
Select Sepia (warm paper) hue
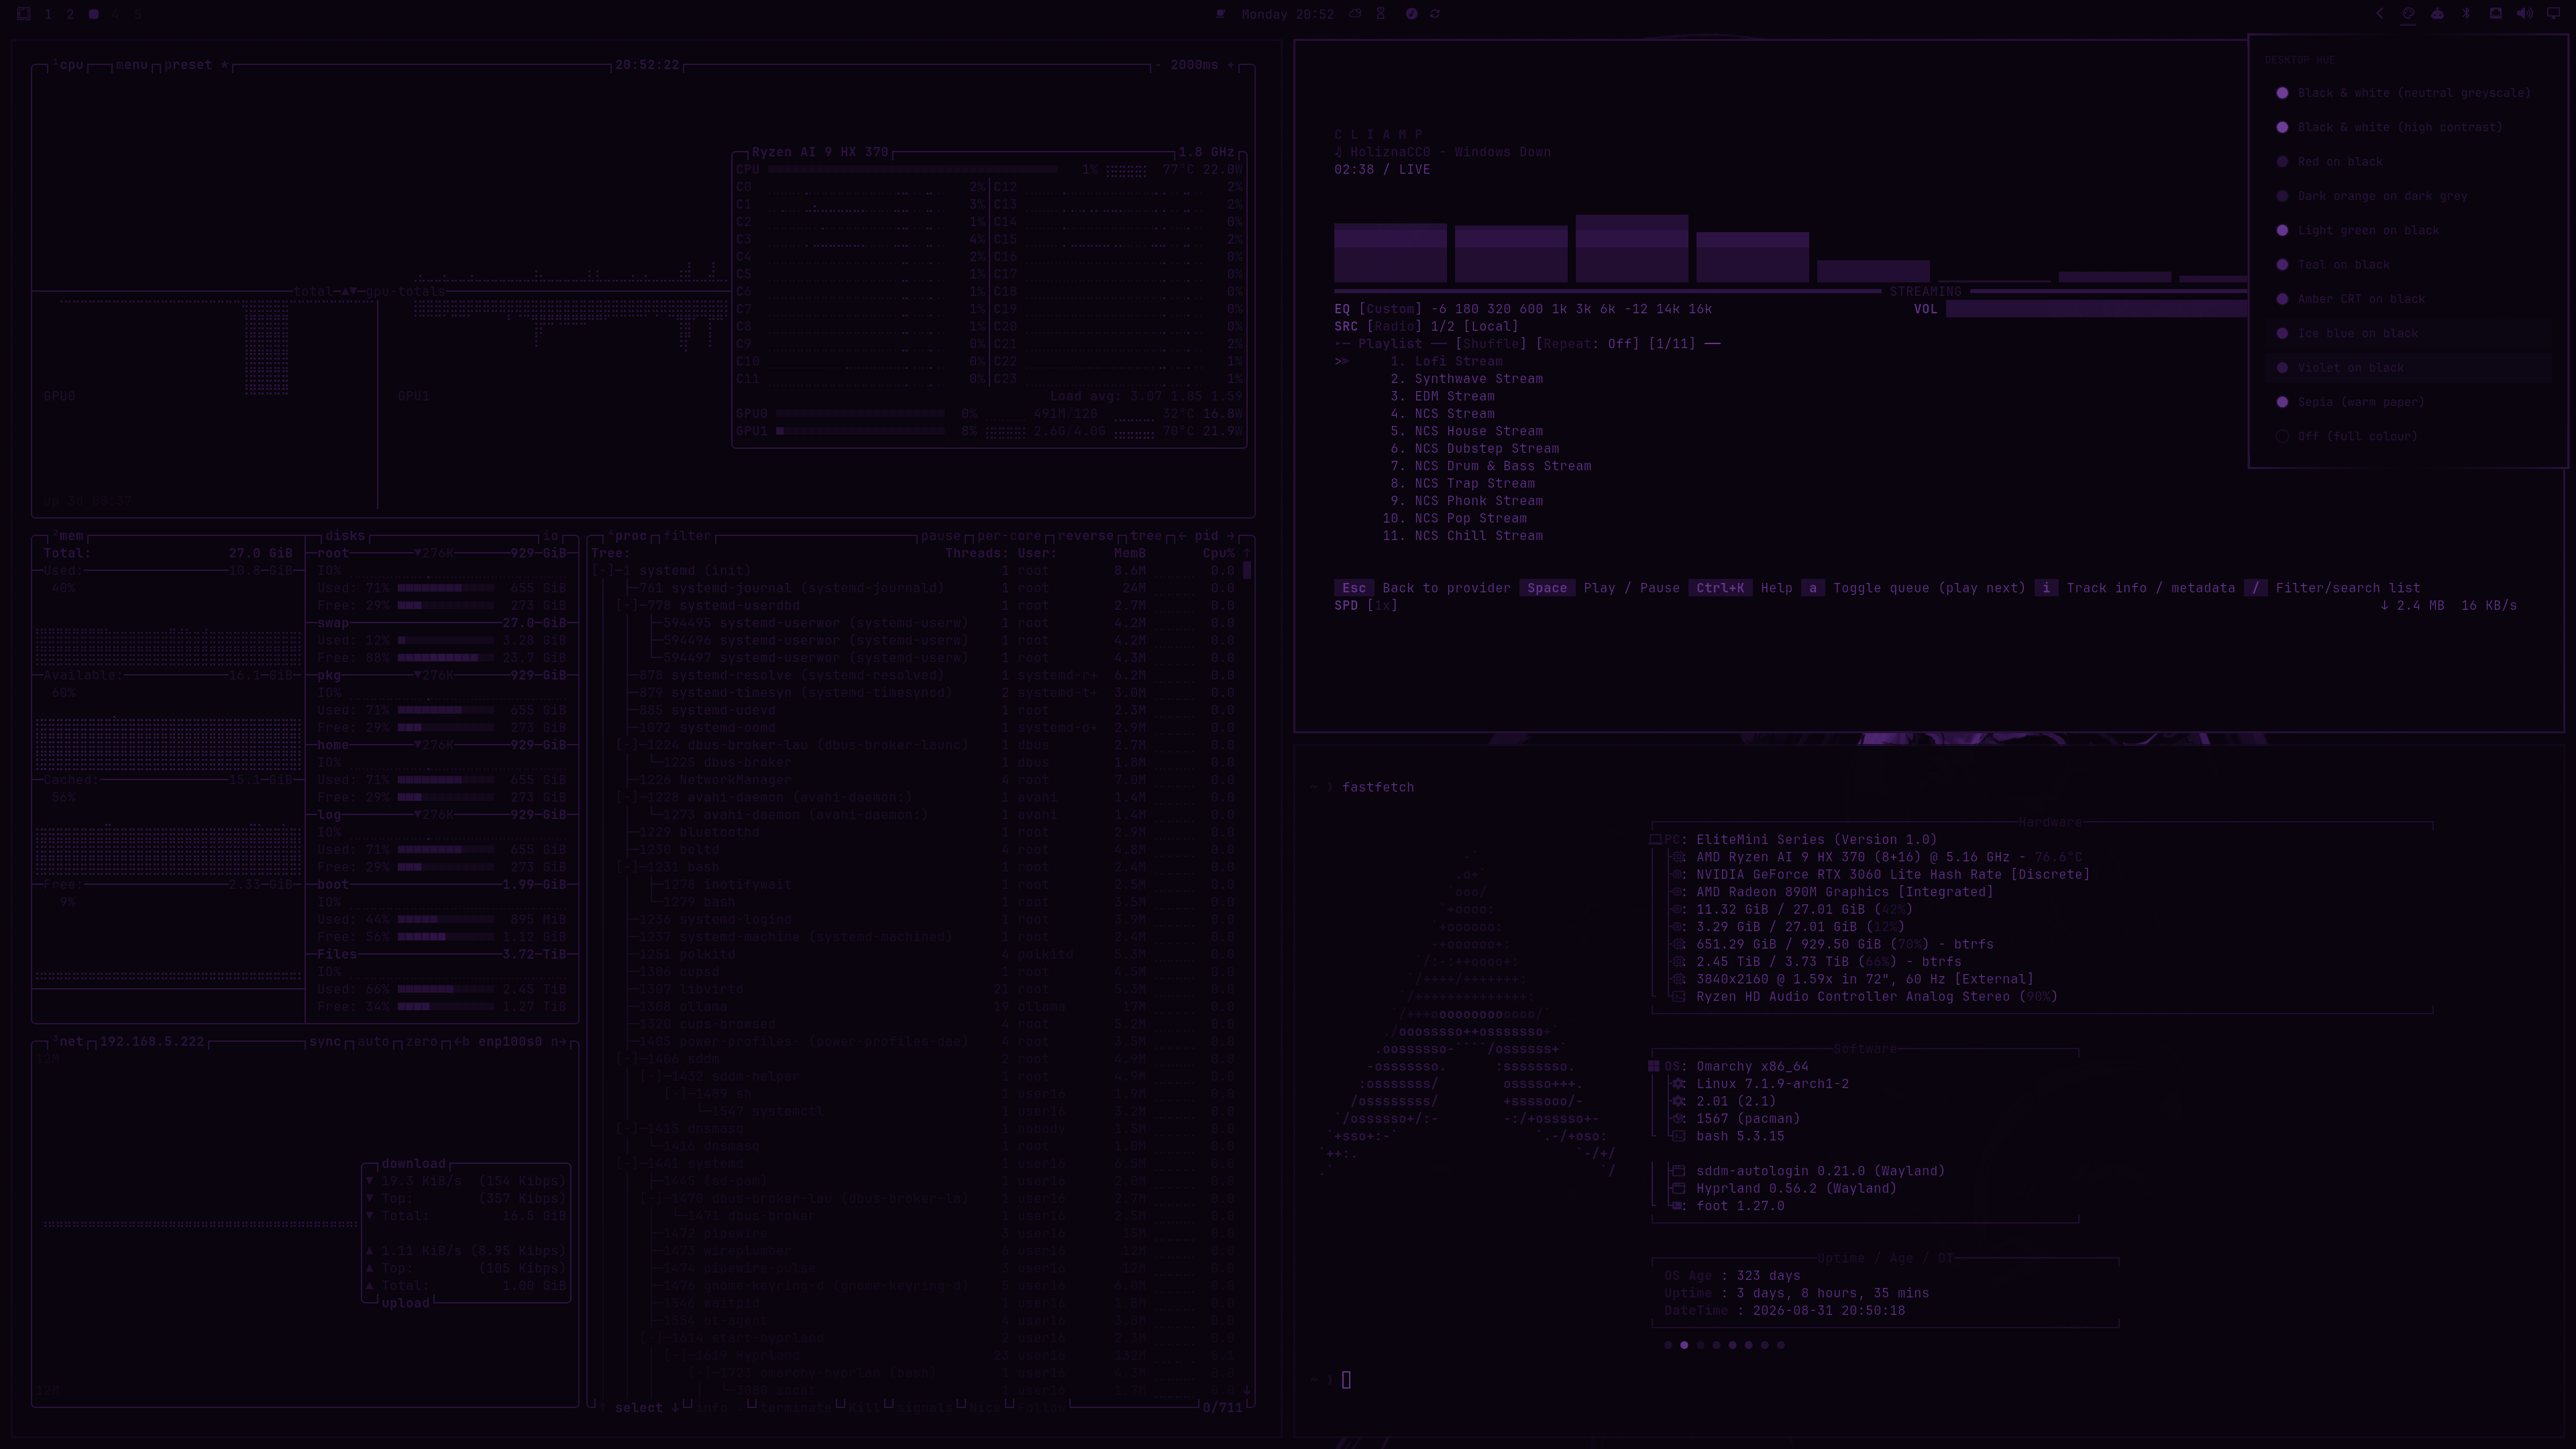point(2407,402)
